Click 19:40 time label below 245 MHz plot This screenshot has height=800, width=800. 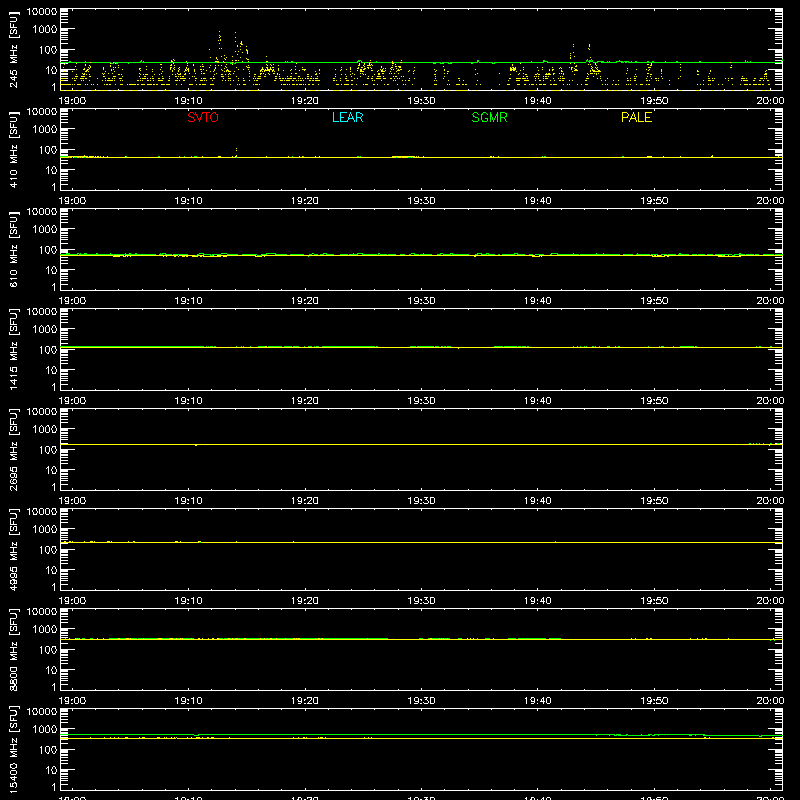pyautogui.click(x=538, y=101)
